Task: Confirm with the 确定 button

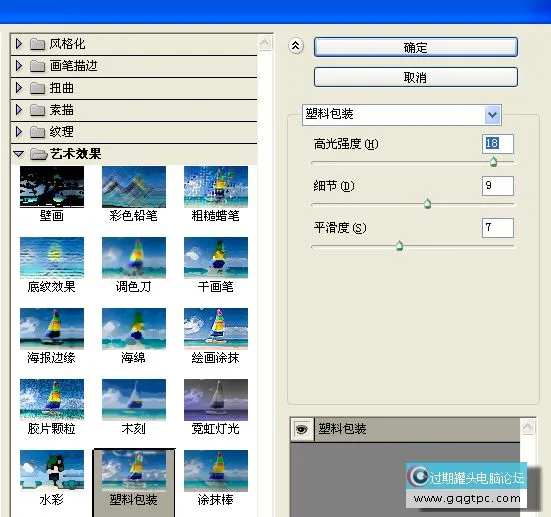Action: 416,47
